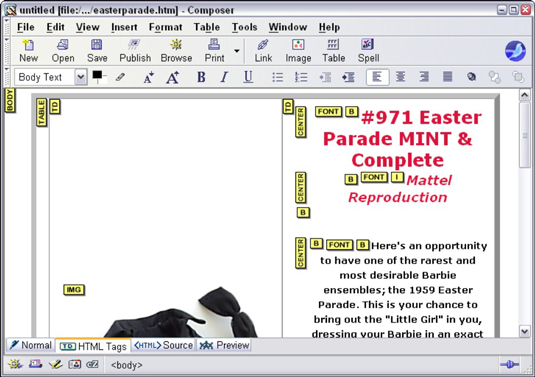The width and height of the screenshot is (535, 377).
Task: Select FONT tag before #971 heading
Action: click(328, 112)
